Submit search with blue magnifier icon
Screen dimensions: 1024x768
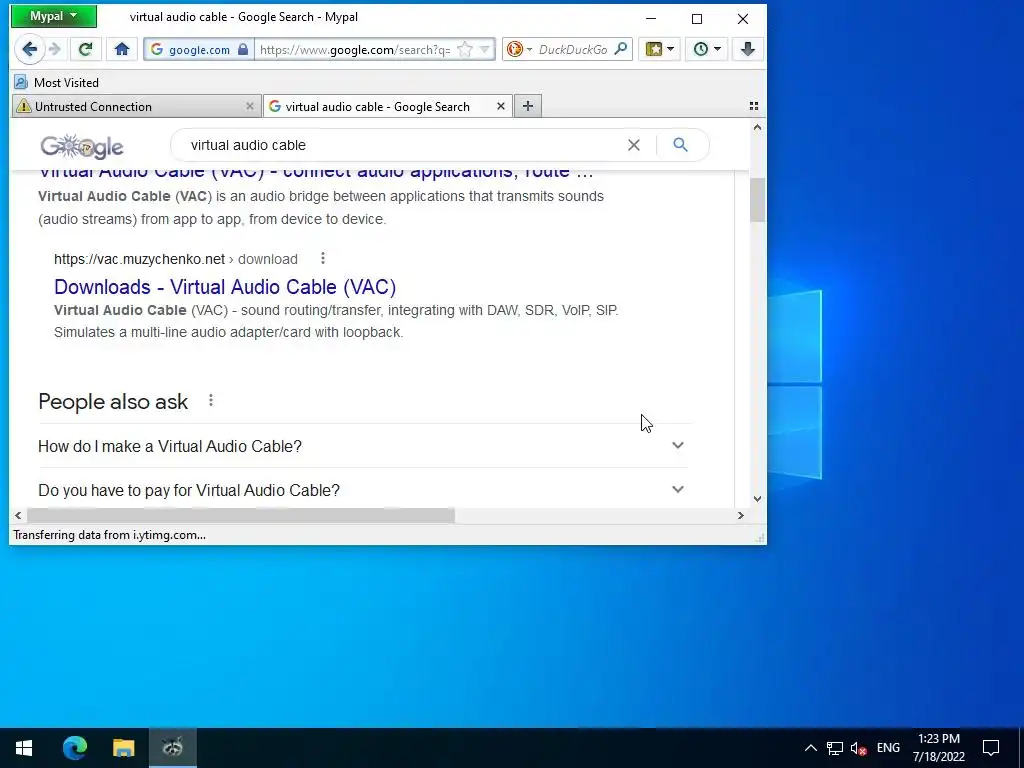pos(680,145)
